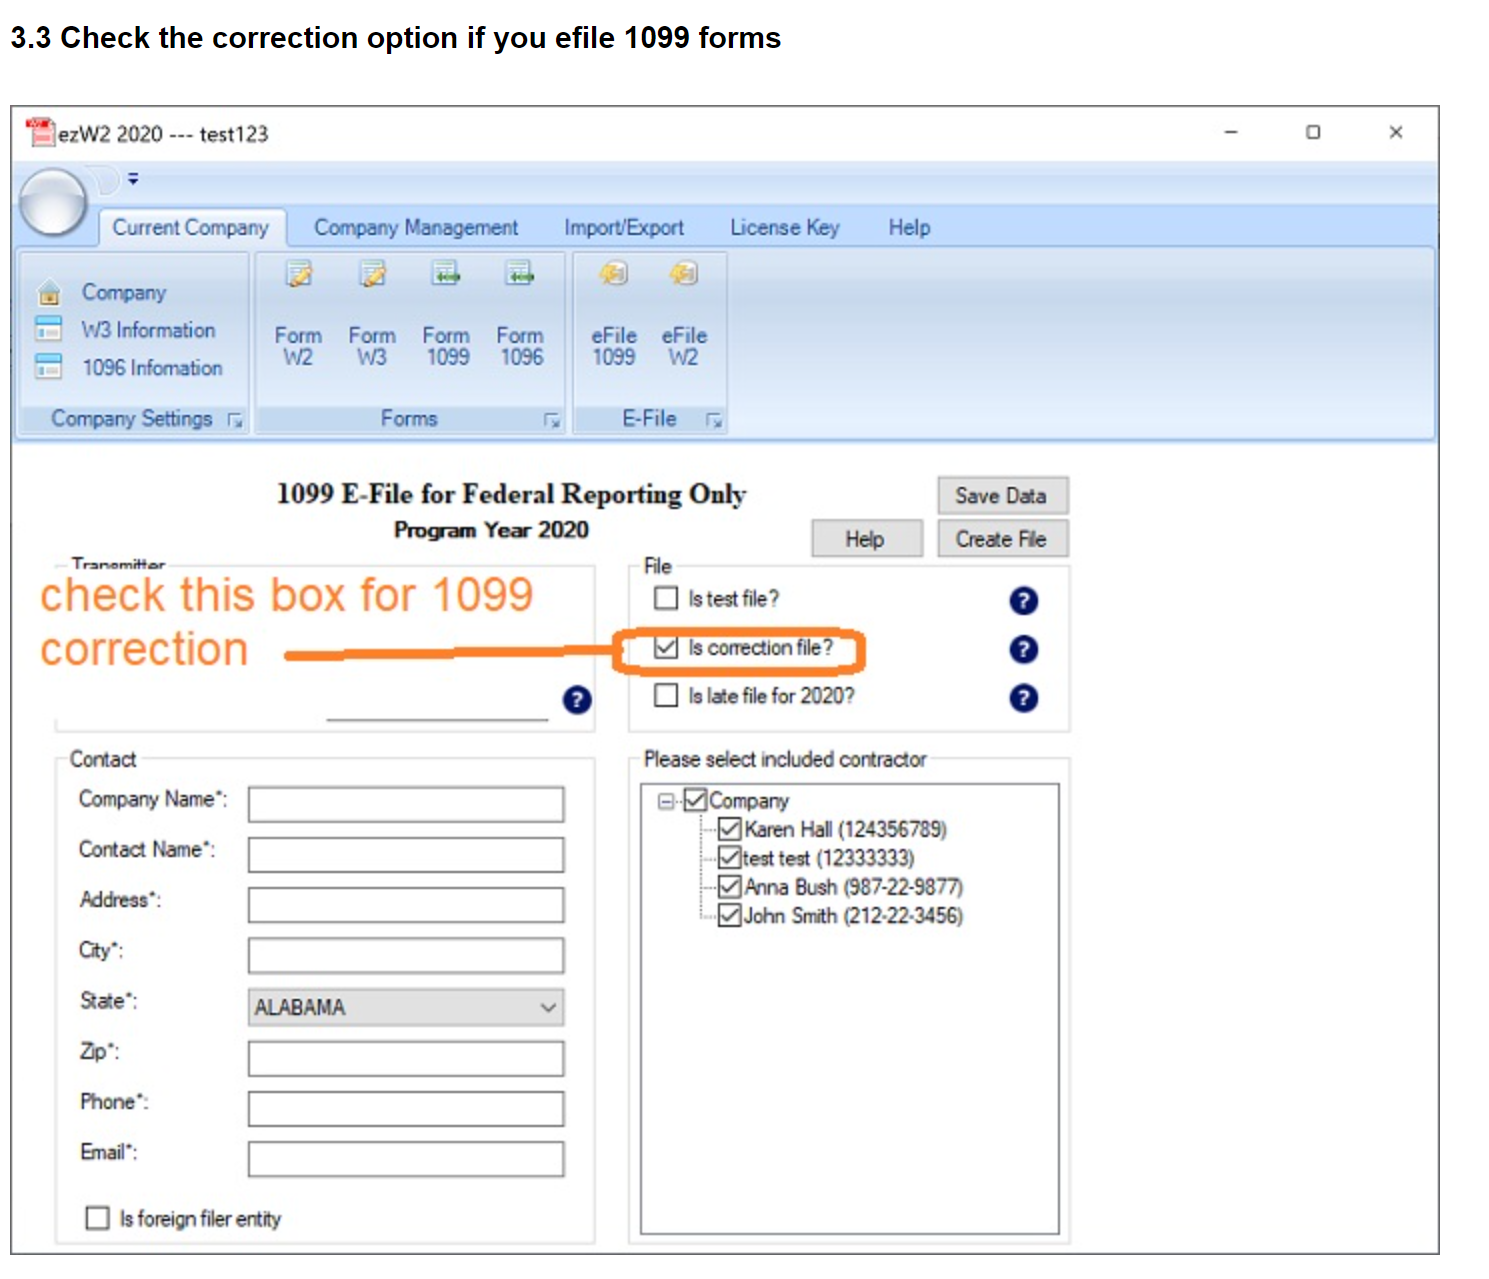Screen dimensions: 1489x1279
Task: Open the Form 1099 ribbon icon
Action: point(446,273)
